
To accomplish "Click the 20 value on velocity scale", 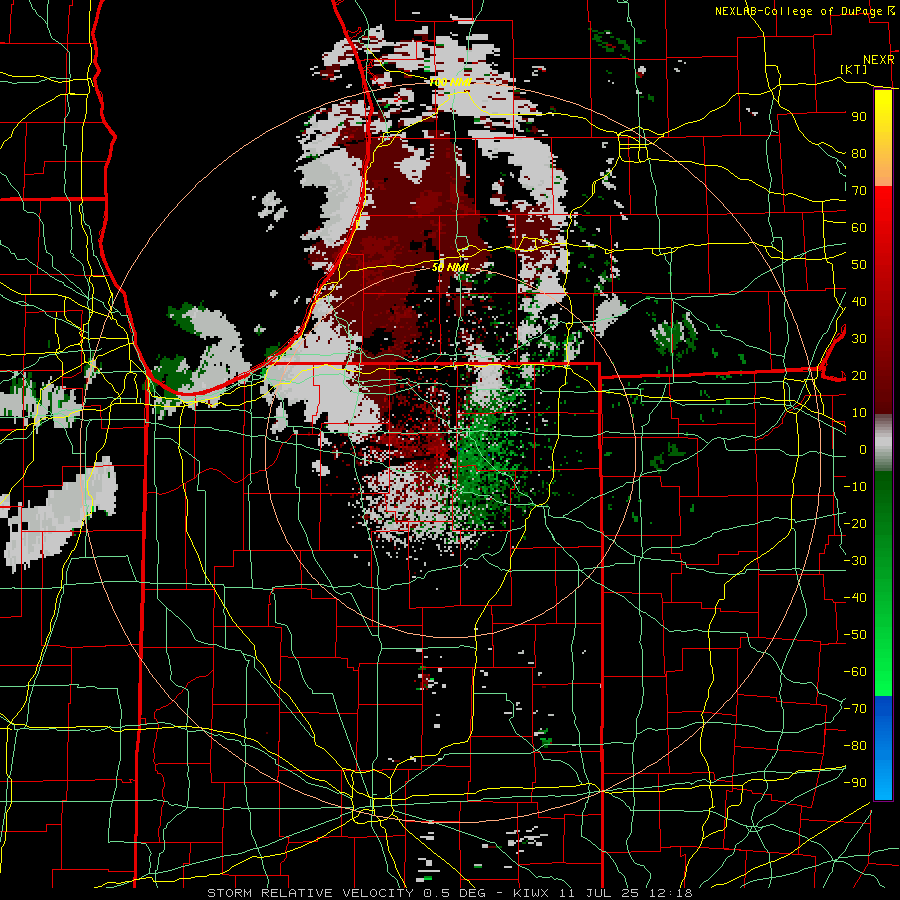I will point(859,375).
